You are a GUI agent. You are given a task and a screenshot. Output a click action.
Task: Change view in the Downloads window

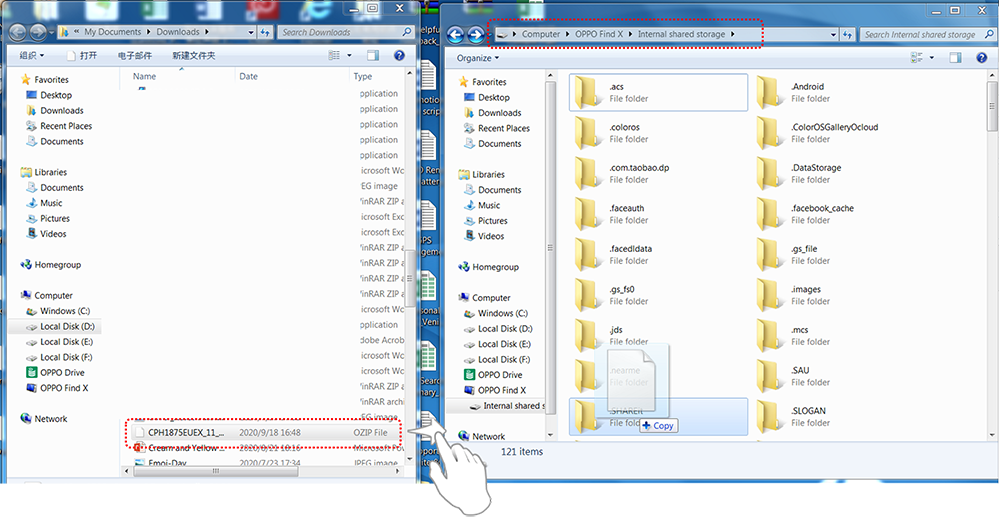coord(334,55)
